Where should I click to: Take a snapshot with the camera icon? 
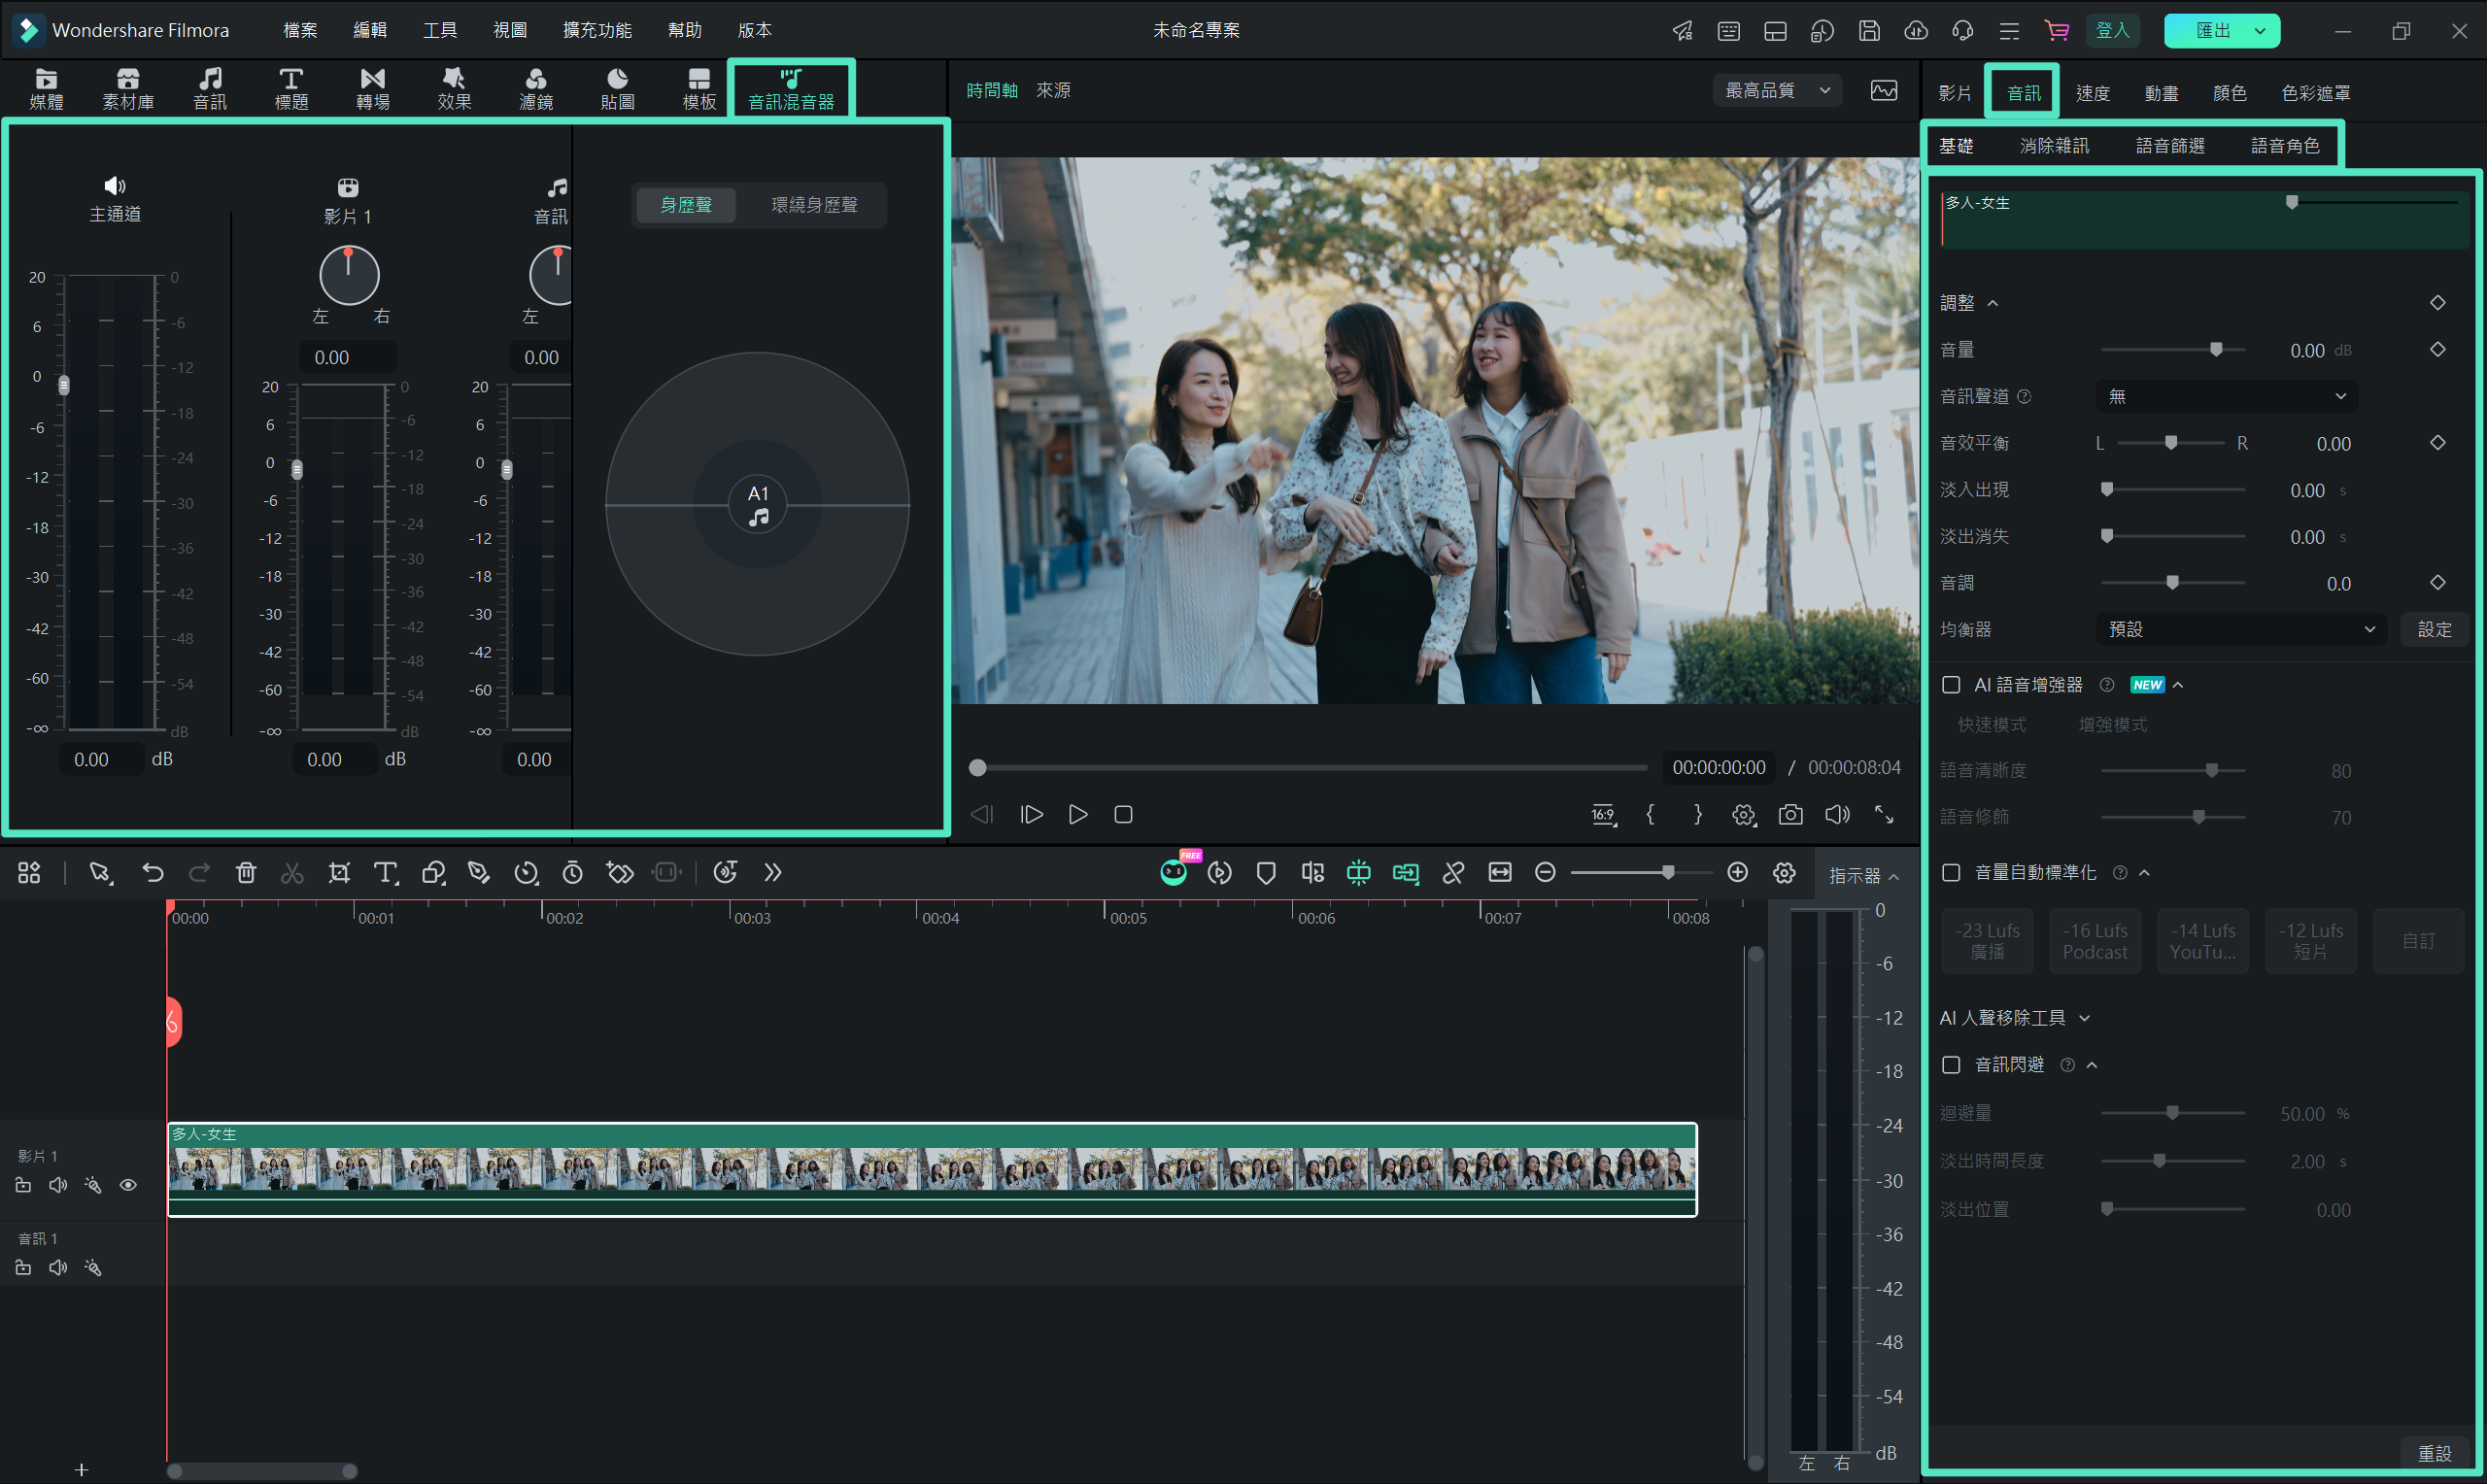pos(1791,815)
